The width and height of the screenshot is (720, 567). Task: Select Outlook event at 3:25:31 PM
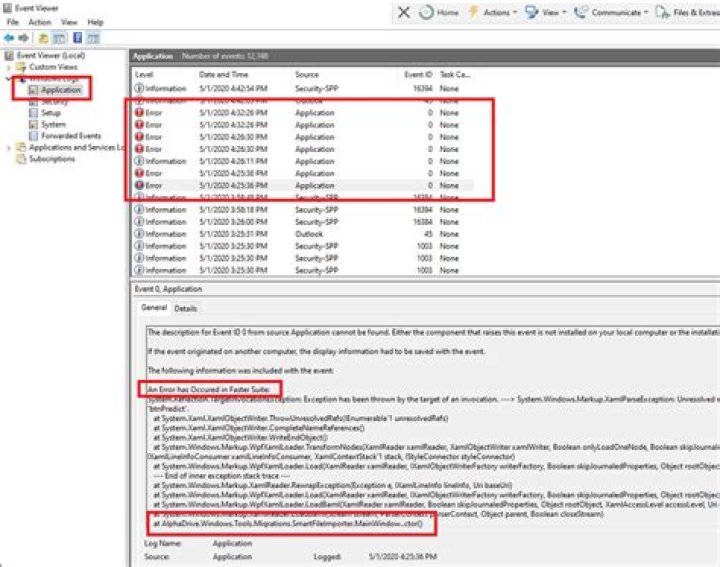(303, 234)
